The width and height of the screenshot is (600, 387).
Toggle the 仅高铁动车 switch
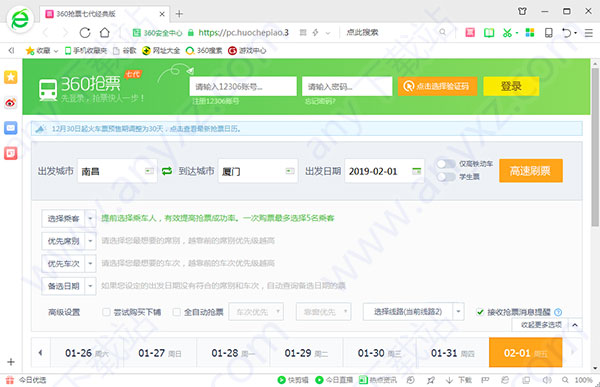click(x=446, y=164)
